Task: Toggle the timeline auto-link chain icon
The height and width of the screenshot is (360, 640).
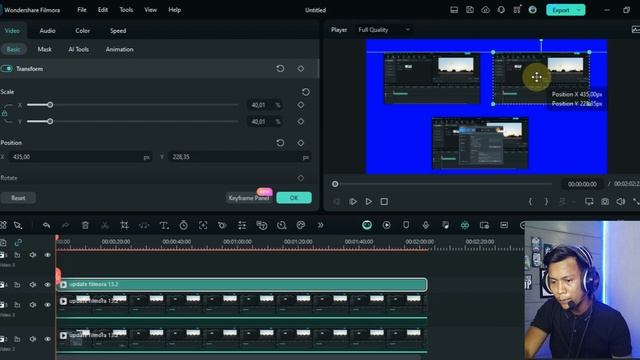Action: click(x=18, y=243)
